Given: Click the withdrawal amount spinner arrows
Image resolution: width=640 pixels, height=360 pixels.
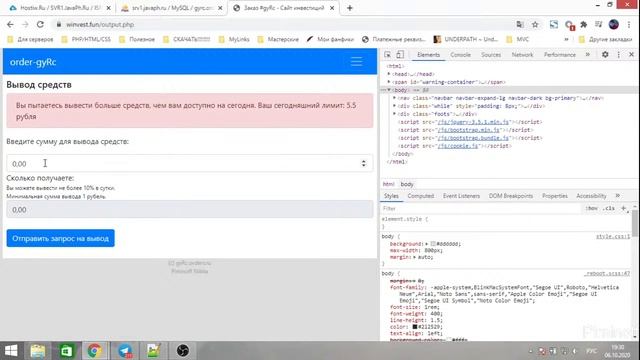Looking at the screenshot, I should (x=363, y=163).
